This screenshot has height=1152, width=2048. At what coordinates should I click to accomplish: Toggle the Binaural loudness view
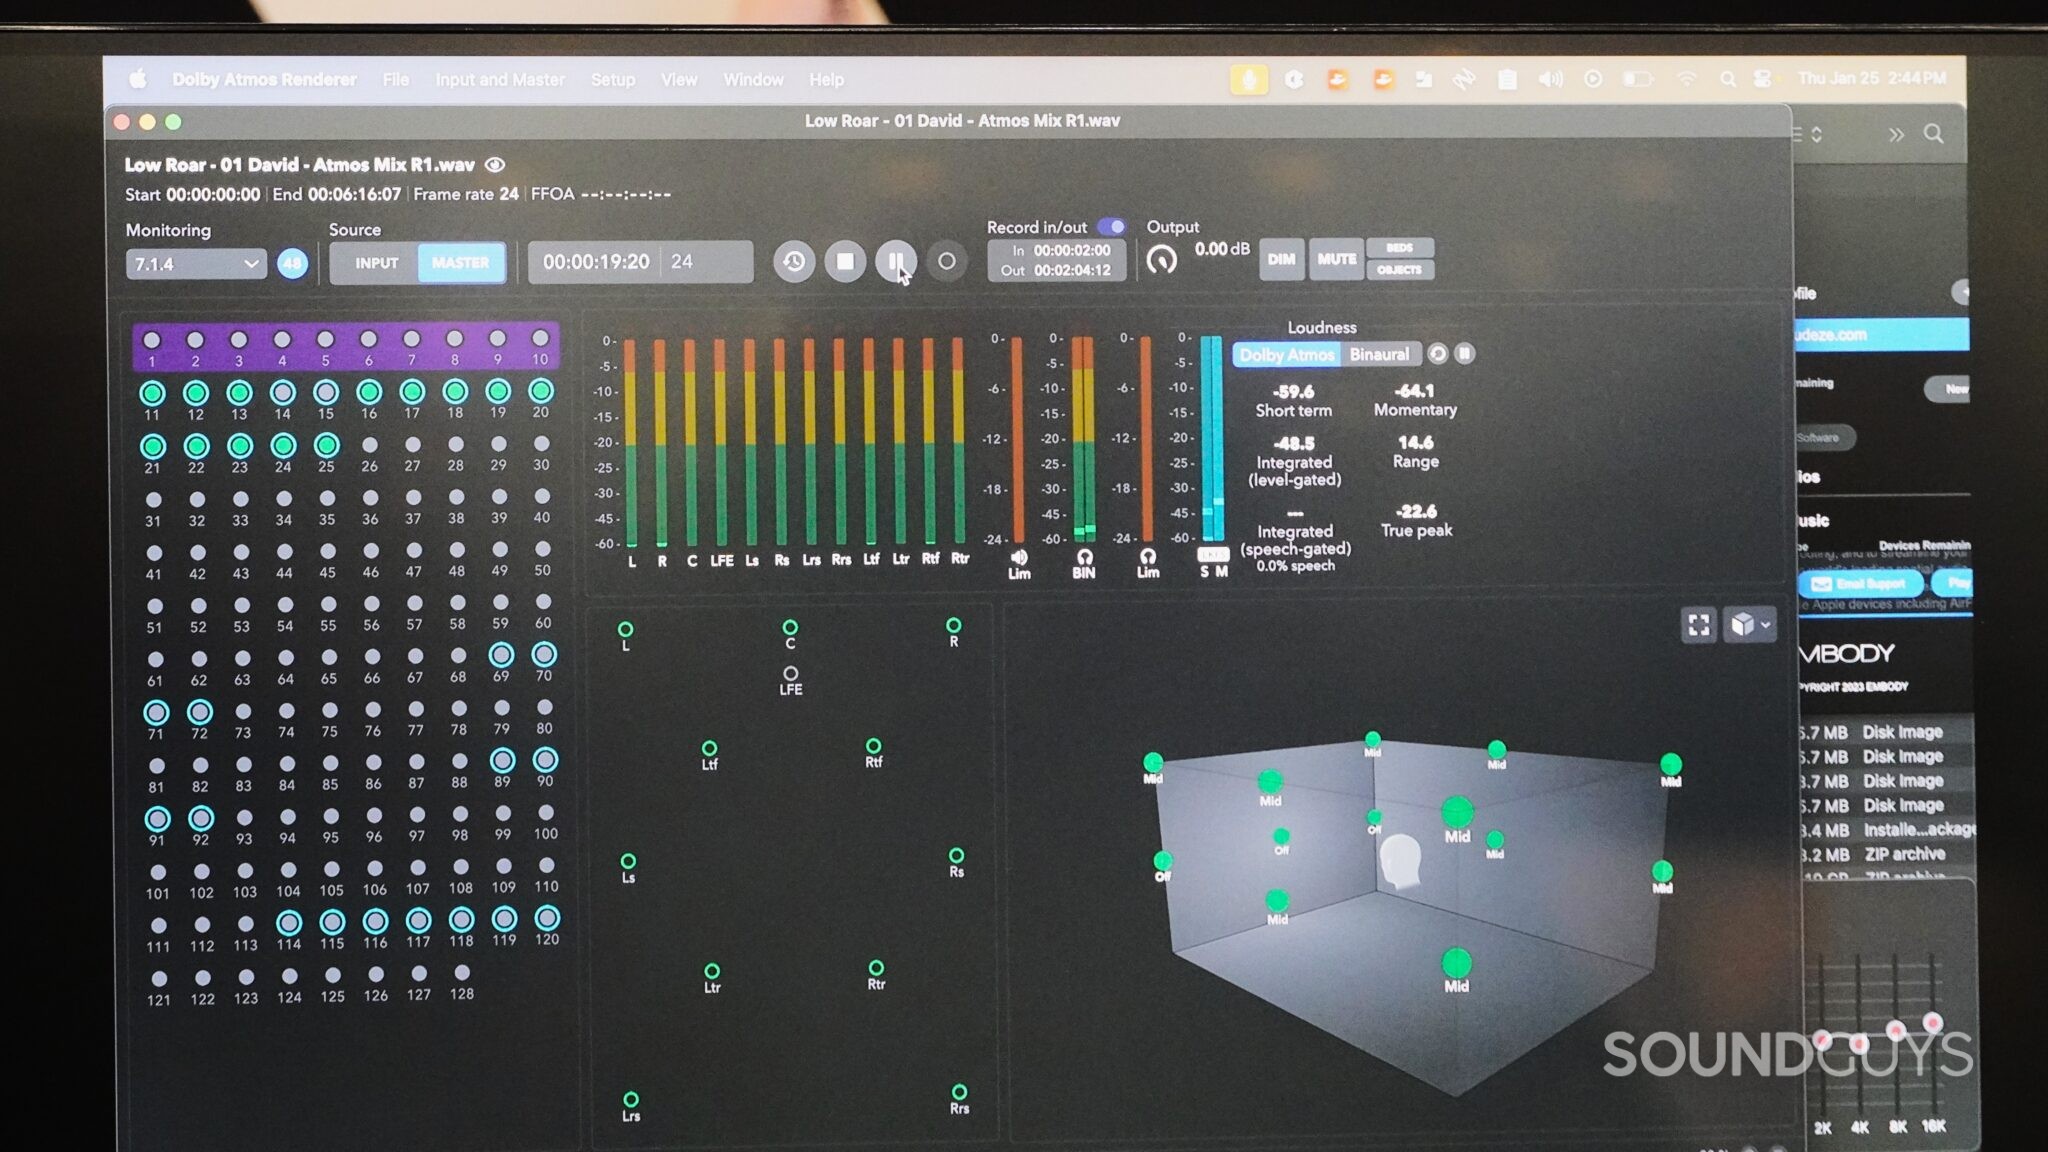pyautogui.click(x=1380, y=354)
